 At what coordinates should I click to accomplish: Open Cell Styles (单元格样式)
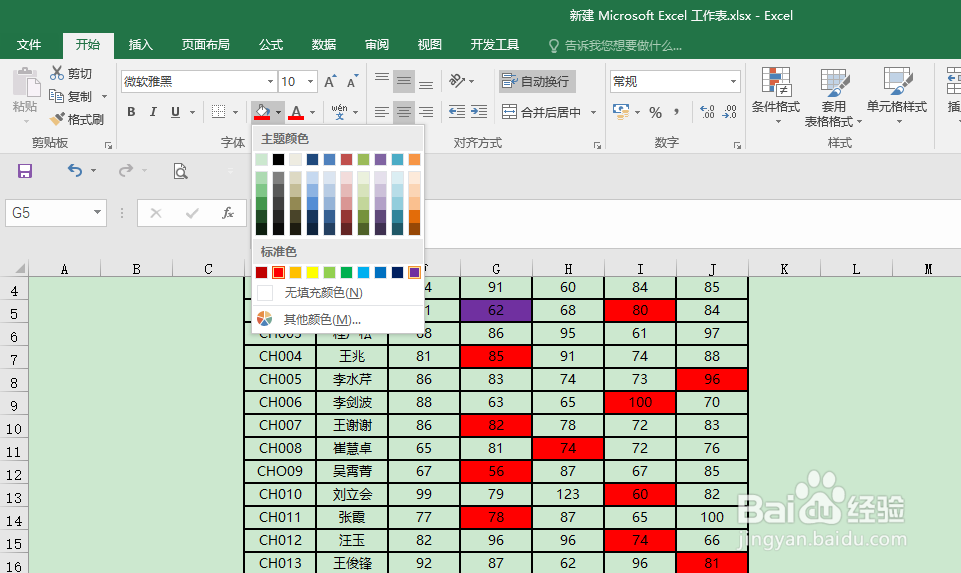click(897, 96)
